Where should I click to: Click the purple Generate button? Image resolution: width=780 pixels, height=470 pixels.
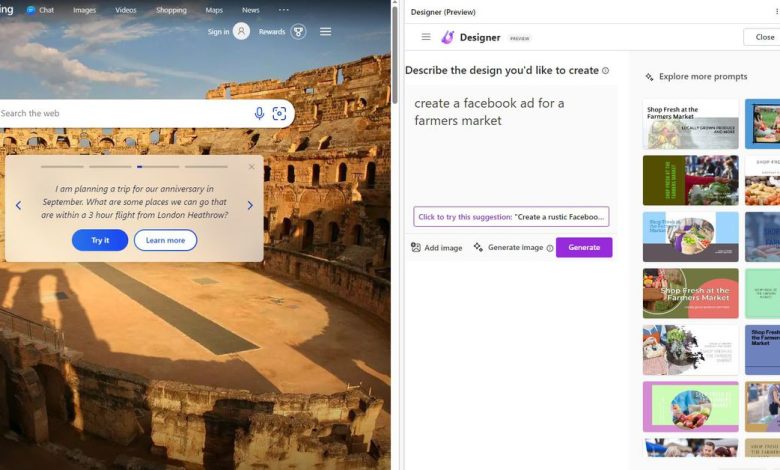click(584, 247)
